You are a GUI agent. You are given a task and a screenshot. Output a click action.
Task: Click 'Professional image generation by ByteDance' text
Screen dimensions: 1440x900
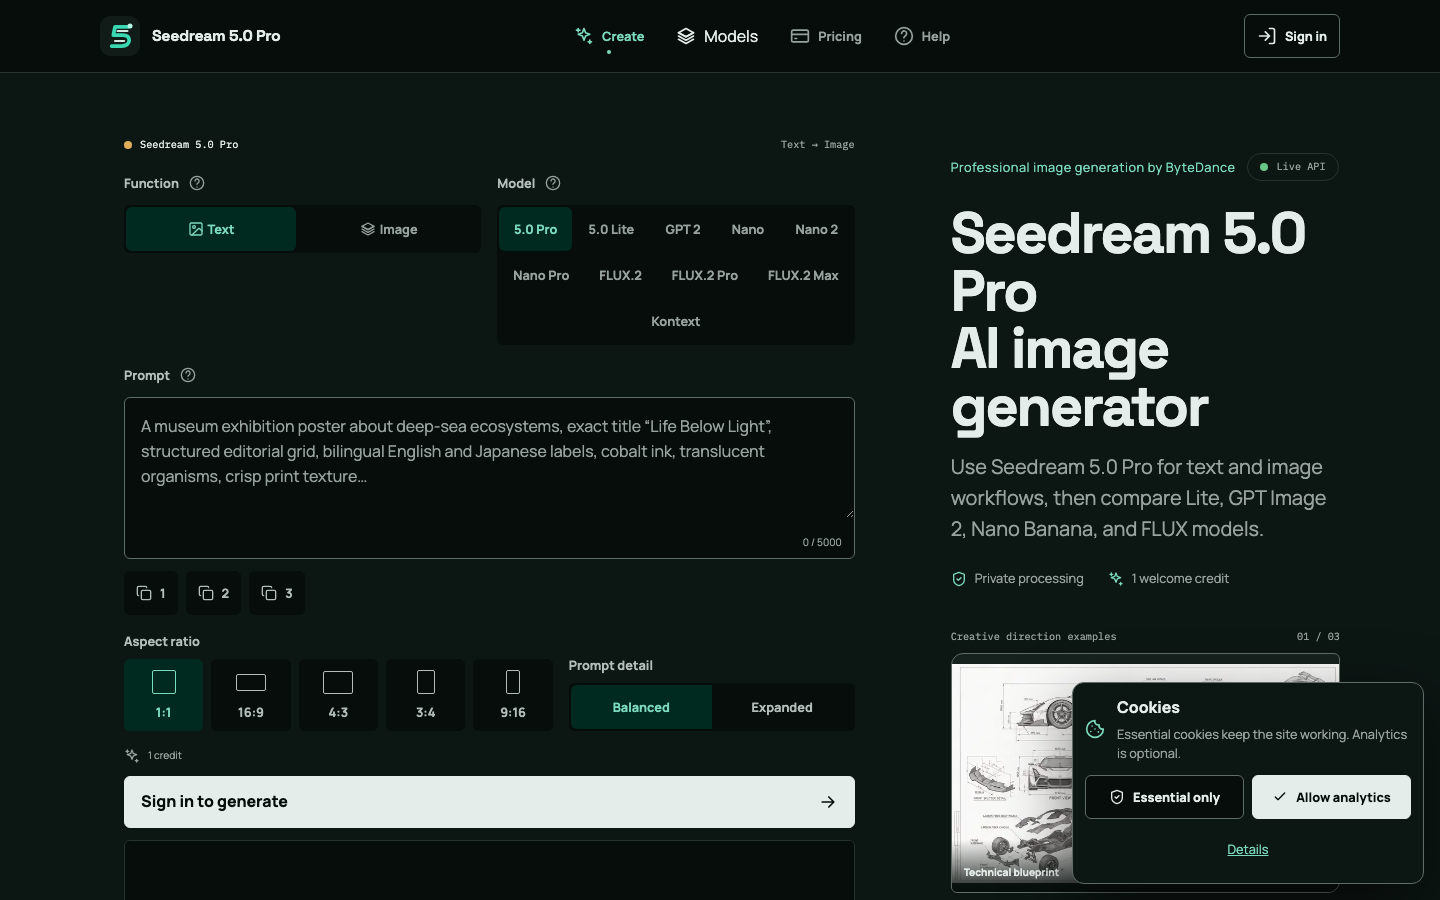1092,167
